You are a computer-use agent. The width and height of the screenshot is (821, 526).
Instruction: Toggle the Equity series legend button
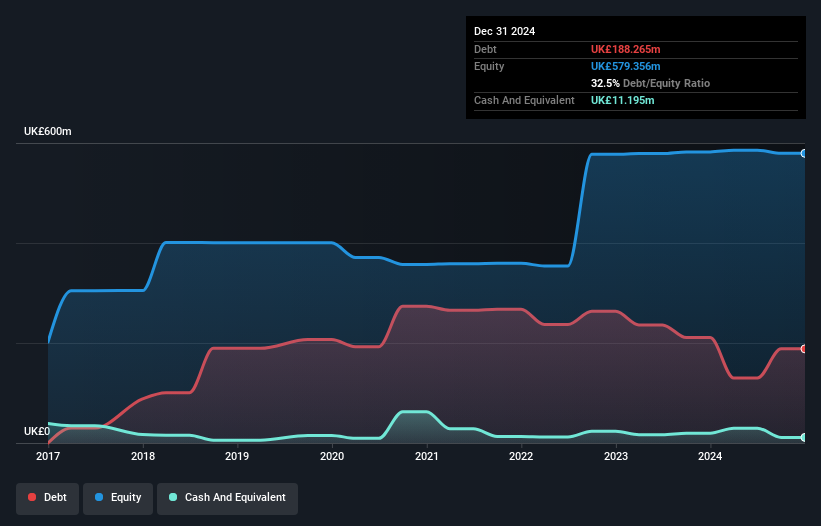(x=118, y=498)
